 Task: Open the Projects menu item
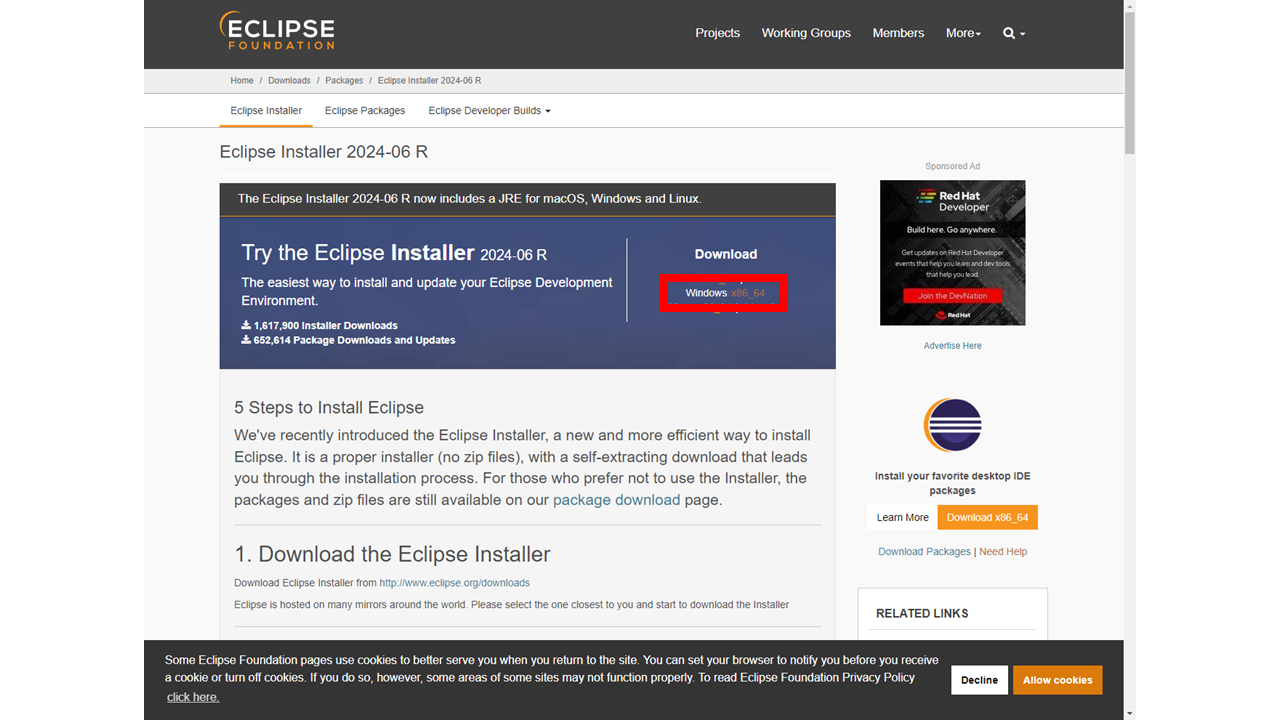coord(717,33)
